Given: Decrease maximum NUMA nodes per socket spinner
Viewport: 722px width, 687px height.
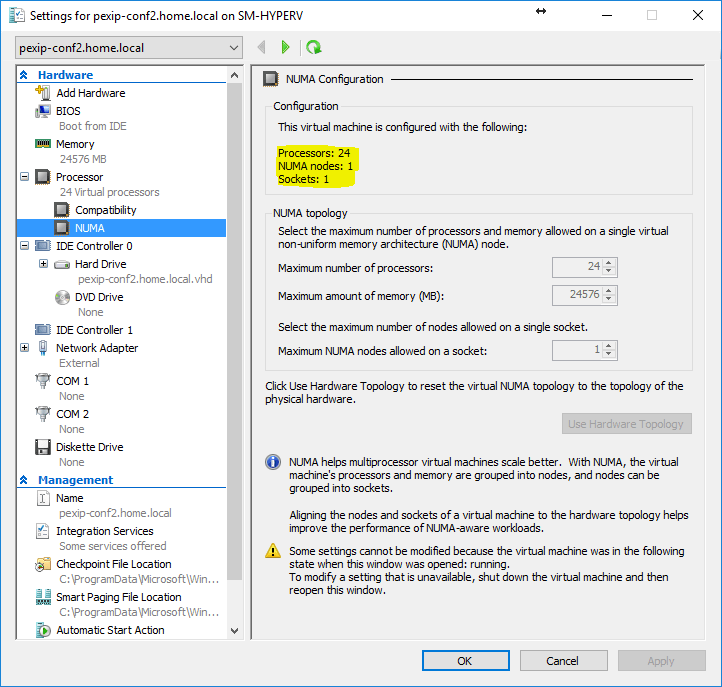Looking at the screenshot, I should tap(609, 354).
